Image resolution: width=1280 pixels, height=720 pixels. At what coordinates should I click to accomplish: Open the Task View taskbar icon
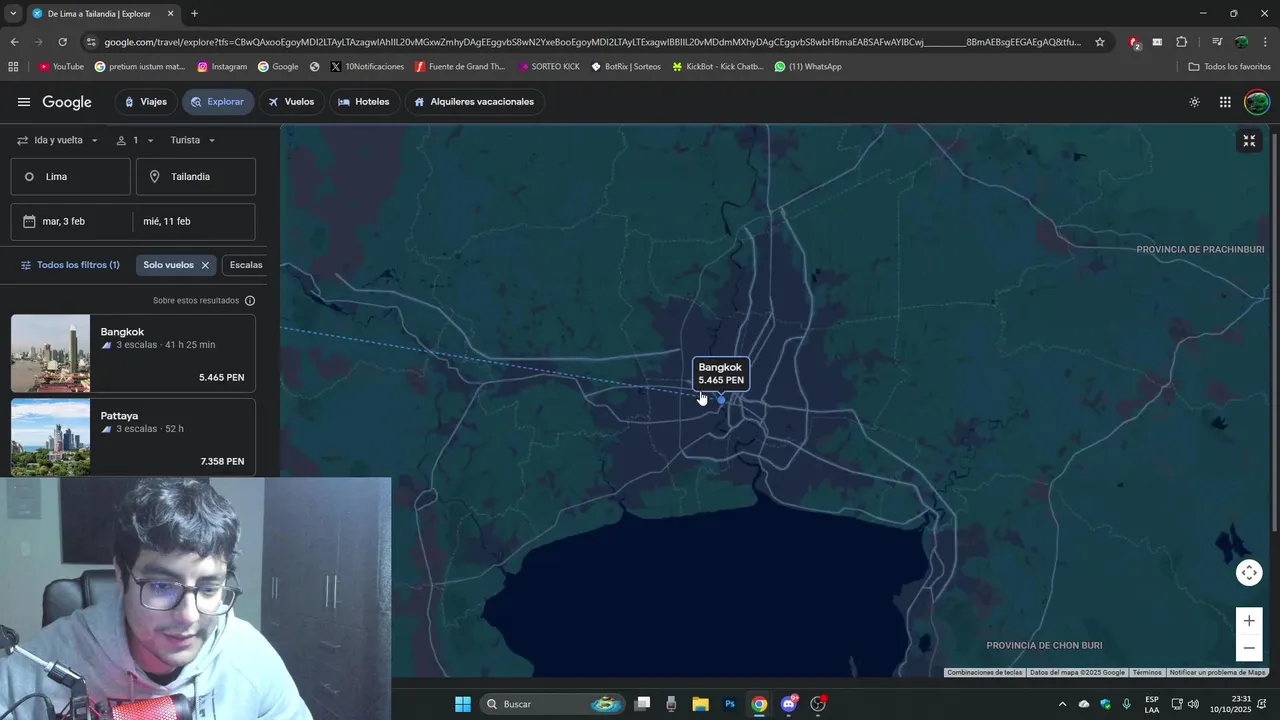point(642,704)
